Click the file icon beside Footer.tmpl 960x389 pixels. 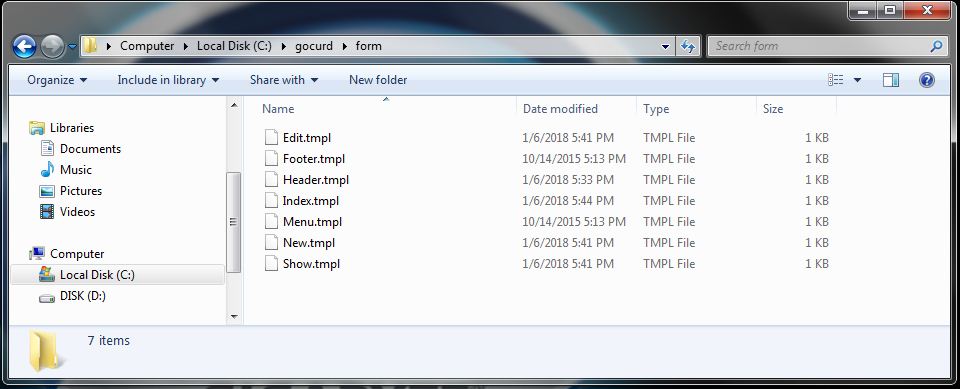271,158
